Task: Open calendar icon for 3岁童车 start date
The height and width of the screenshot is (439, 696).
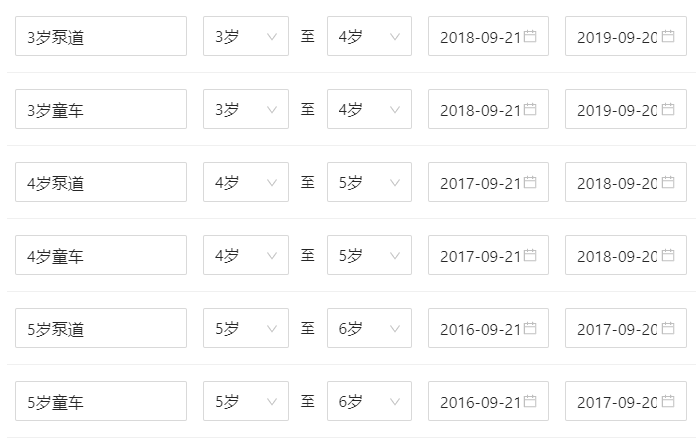Action: point(530,109)
